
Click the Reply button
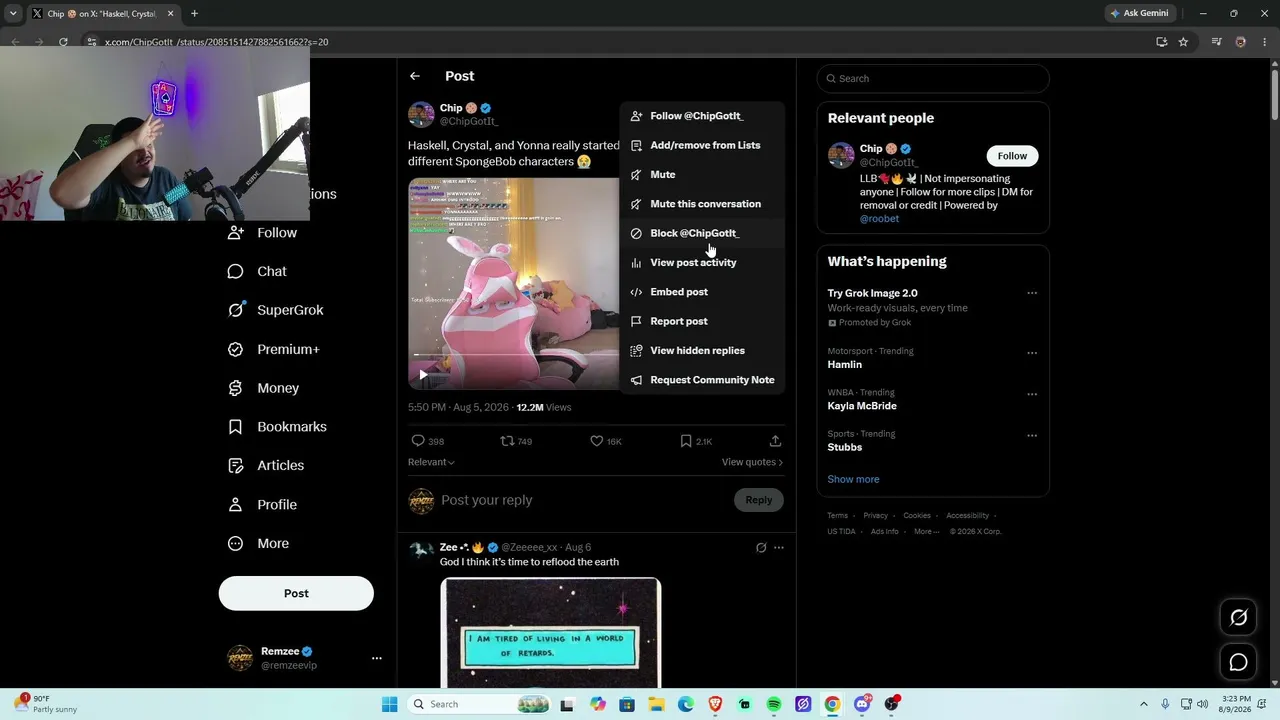[x=759, y=500]
